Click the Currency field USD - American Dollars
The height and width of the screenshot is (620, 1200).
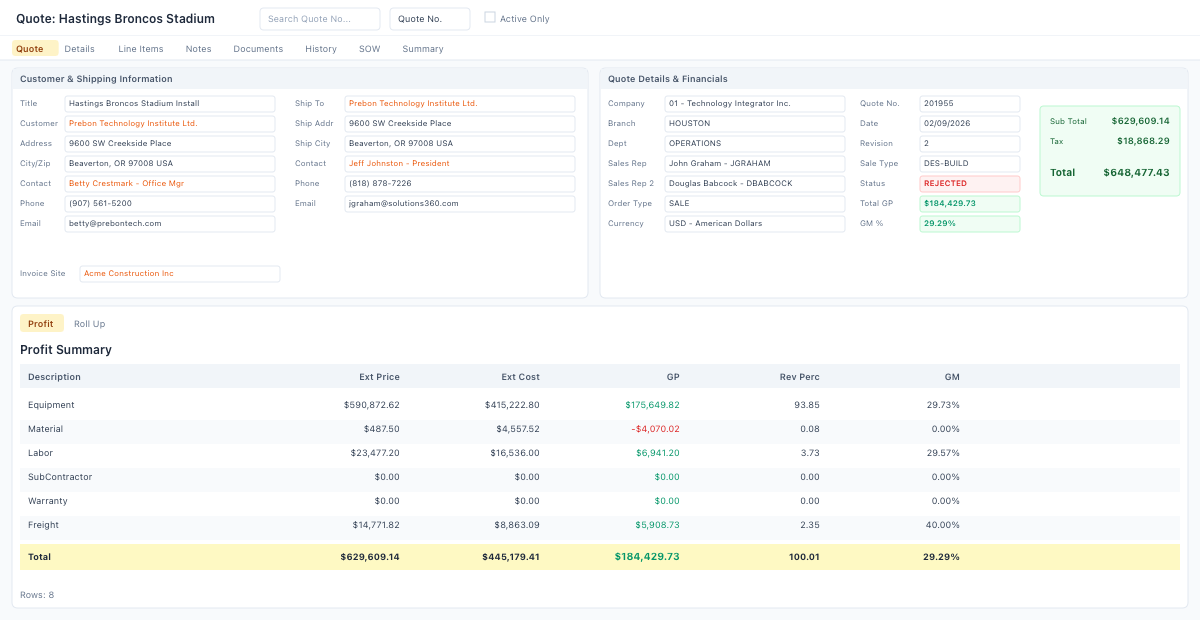coord(754,224)
